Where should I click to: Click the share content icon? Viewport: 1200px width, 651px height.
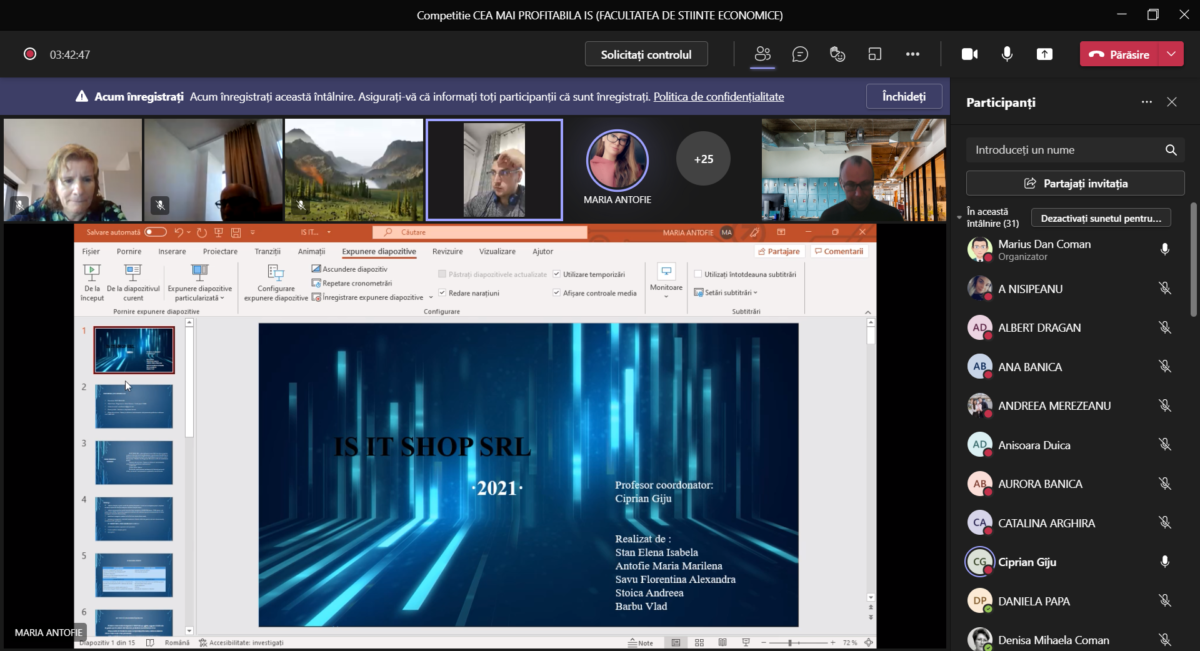[1044, 54]
